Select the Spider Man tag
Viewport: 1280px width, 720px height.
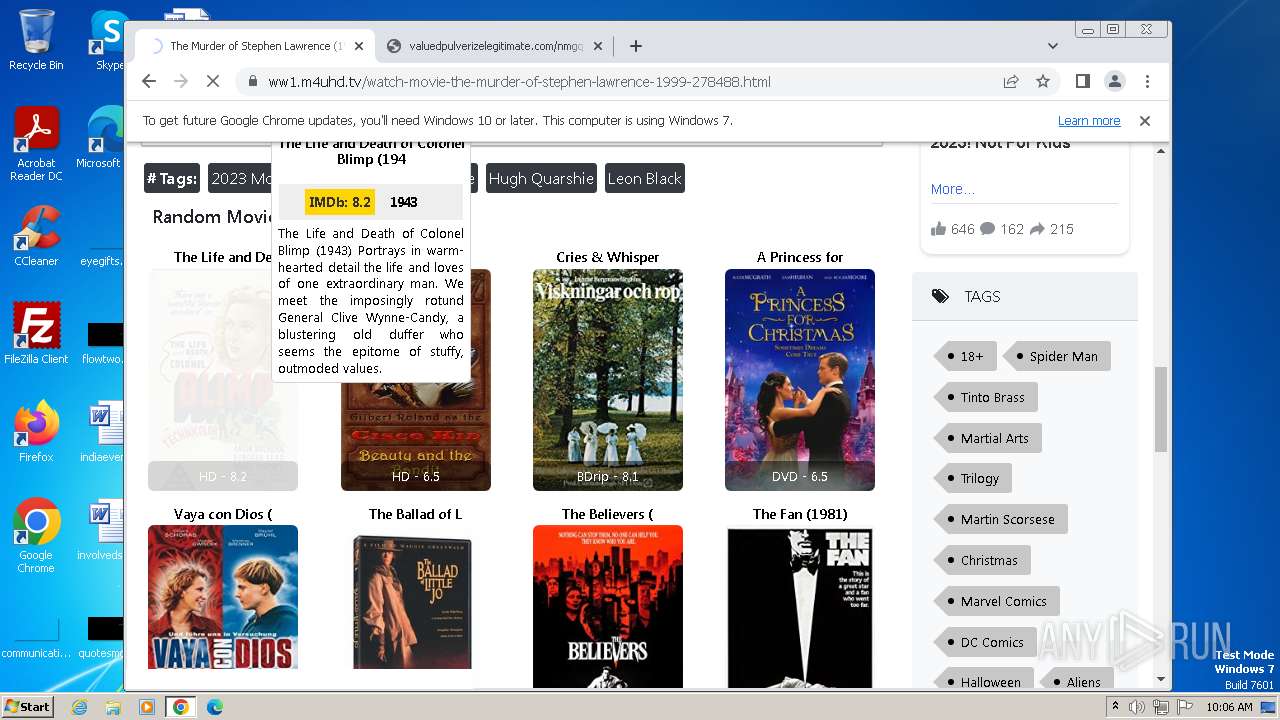click(x=1056, y=356)
